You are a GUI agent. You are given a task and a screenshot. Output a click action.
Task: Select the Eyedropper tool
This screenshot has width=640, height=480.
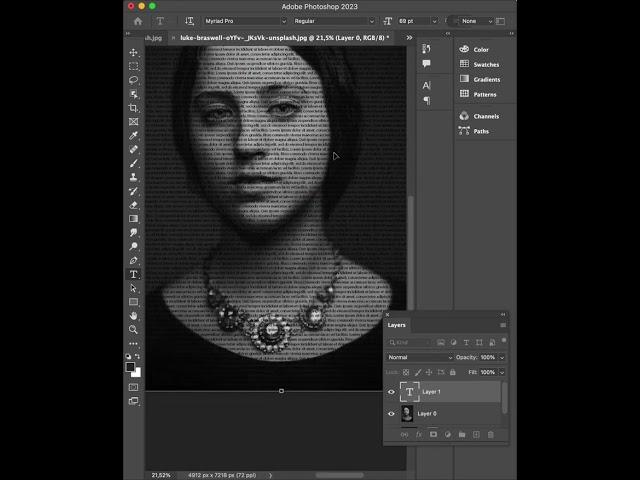click(133, 136)
